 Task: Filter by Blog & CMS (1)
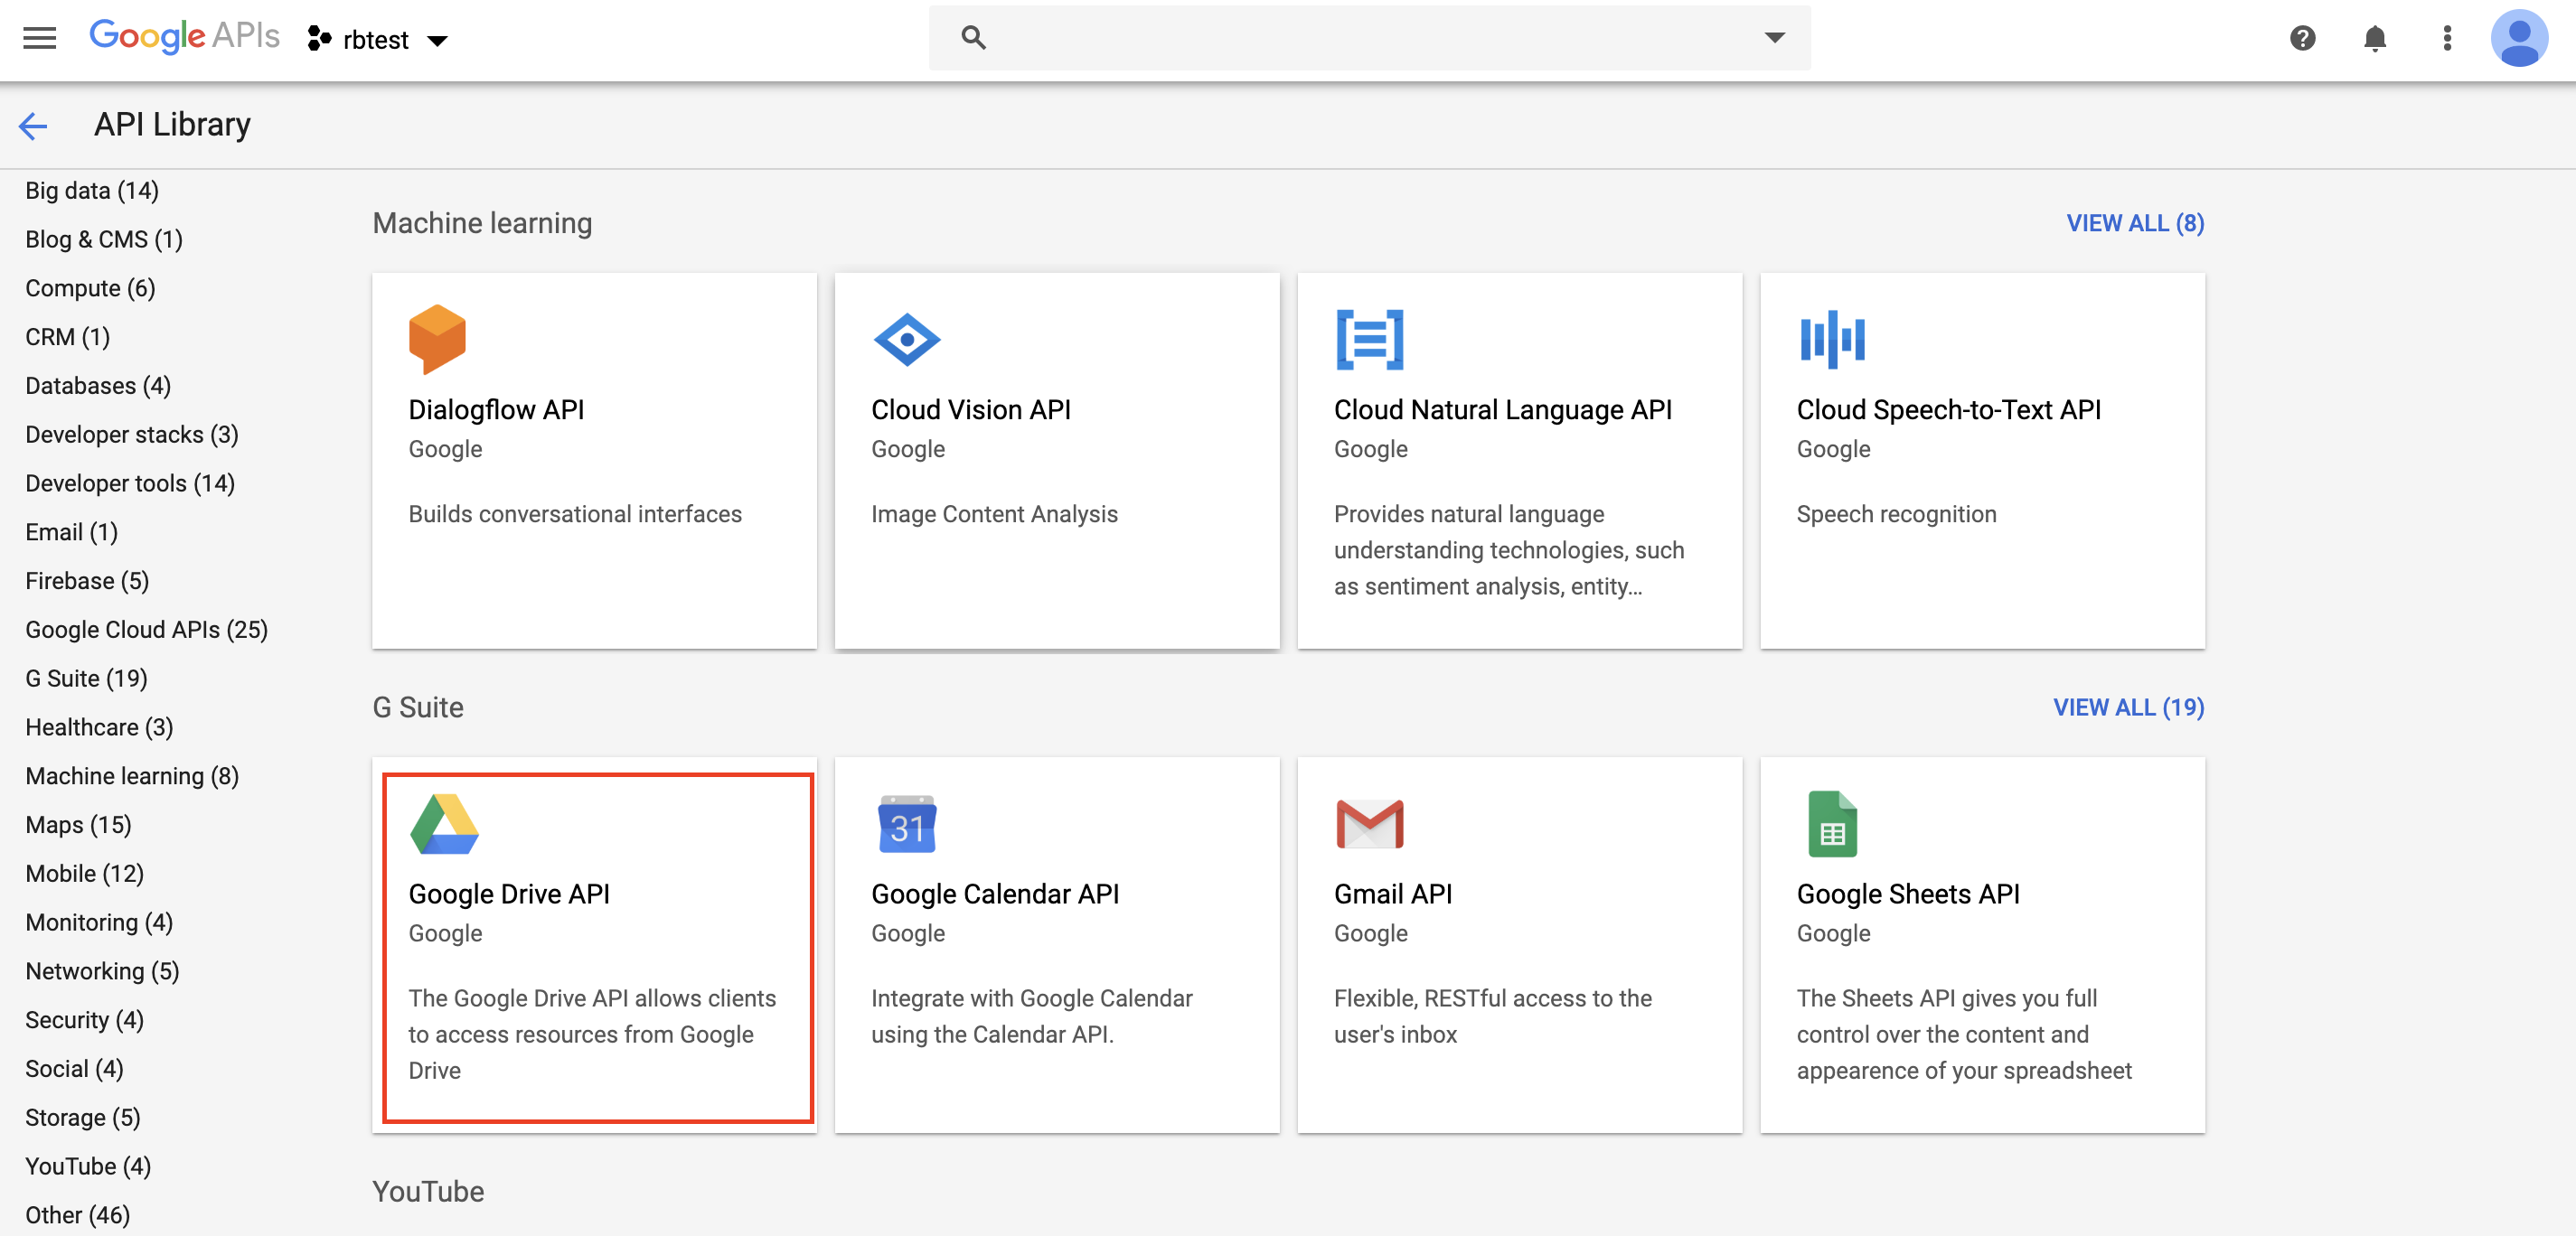point(104,239)
